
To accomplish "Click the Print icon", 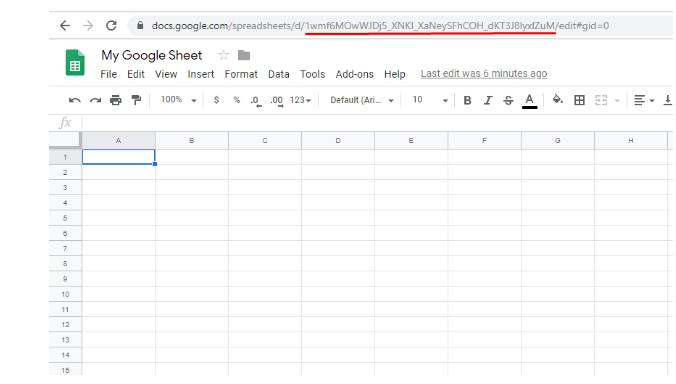I will (x=116, y=100).
